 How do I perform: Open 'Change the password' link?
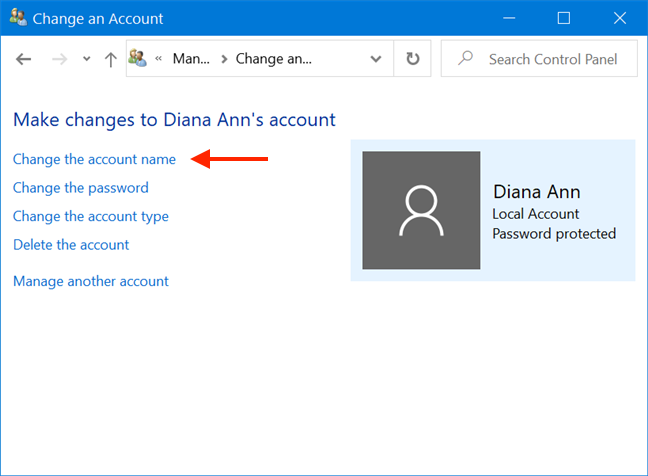(x=81, y=188)
